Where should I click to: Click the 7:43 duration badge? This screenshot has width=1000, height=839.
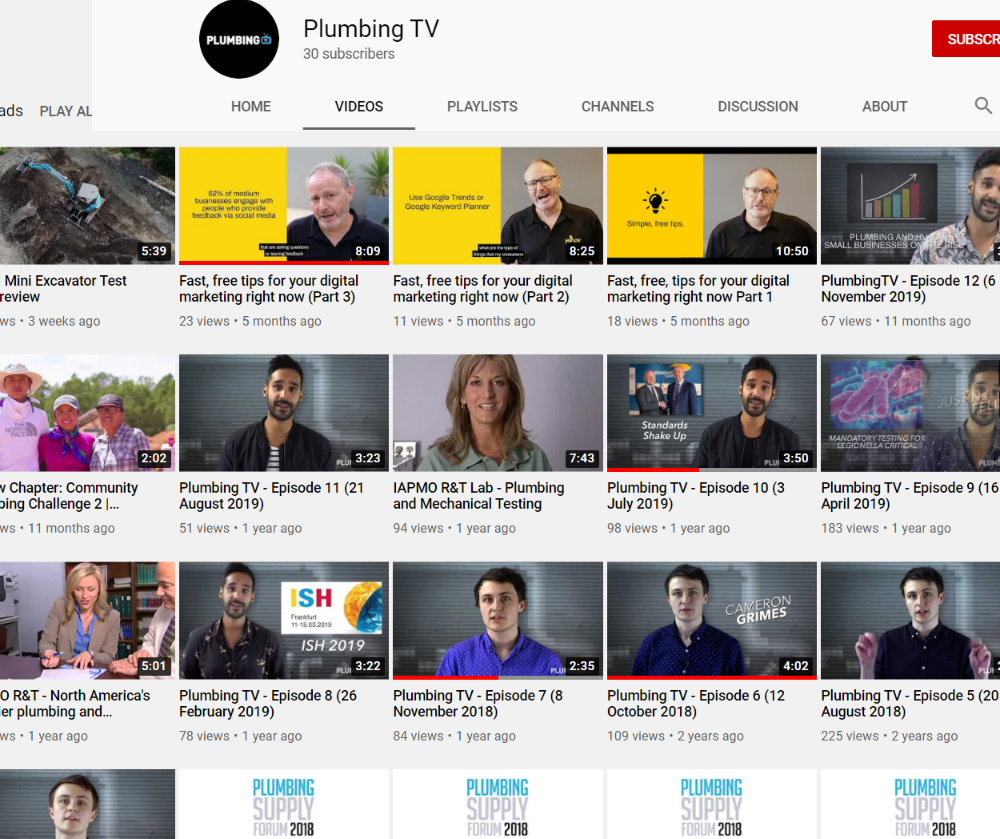582,458
